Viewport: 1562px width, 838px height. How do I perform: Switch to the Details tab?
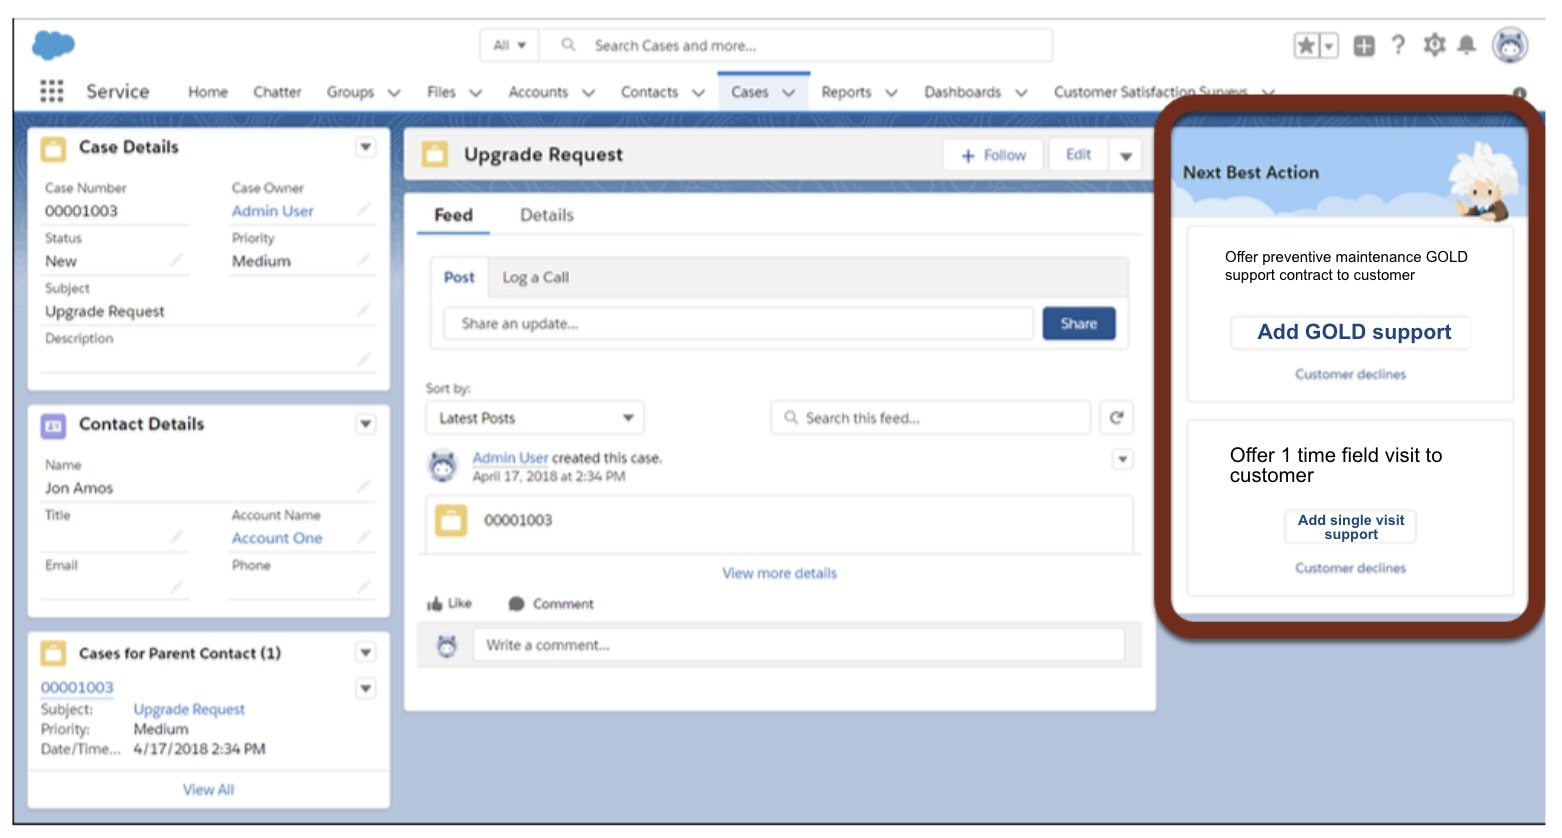click(546, 215)
